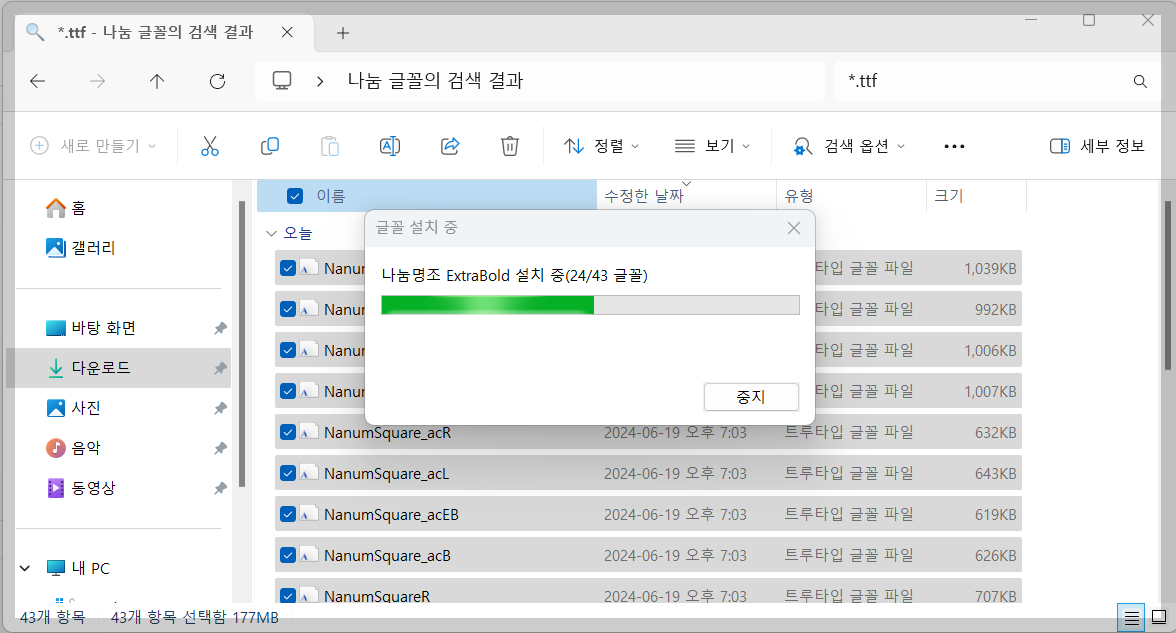Click the Delete (trash) icon

(510, 146)
